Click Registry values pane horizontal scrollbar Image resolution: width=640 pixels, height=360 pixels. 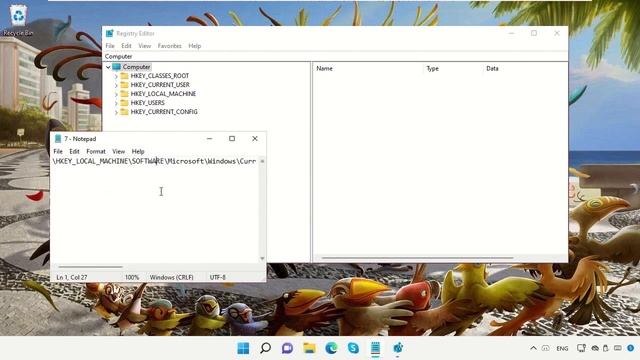point(417,258)
